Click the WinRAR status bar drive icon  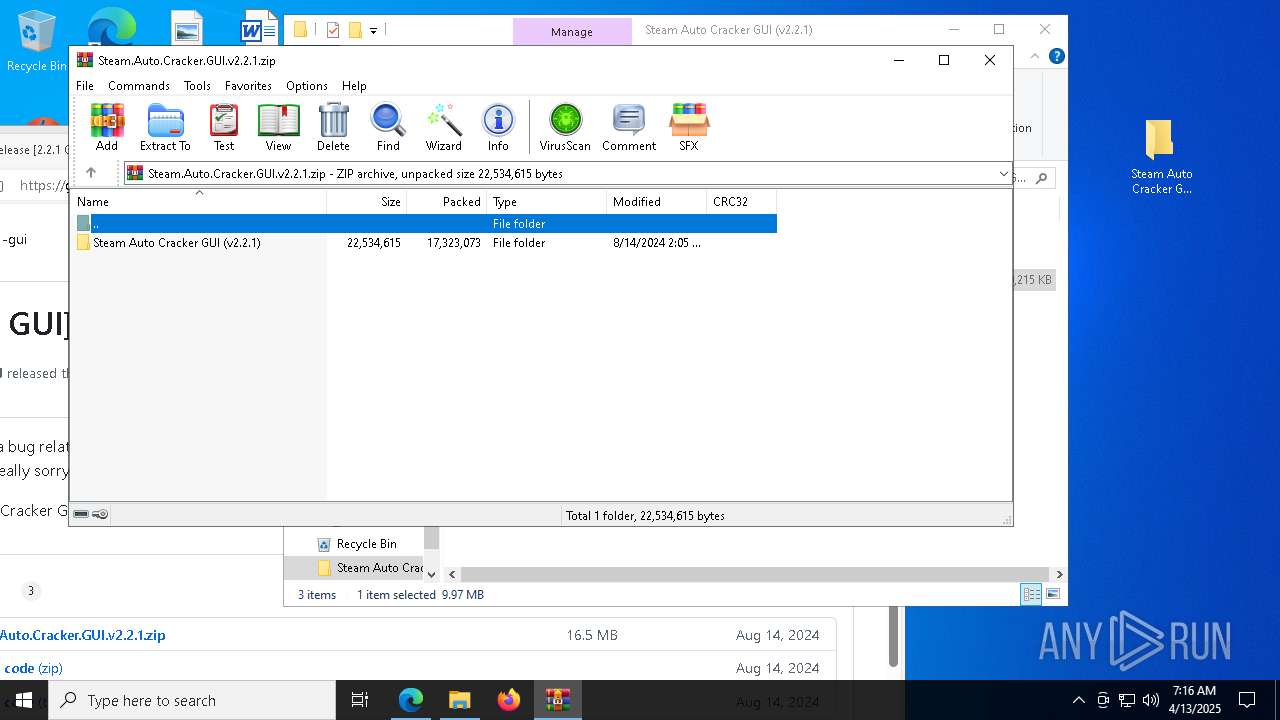81,514
